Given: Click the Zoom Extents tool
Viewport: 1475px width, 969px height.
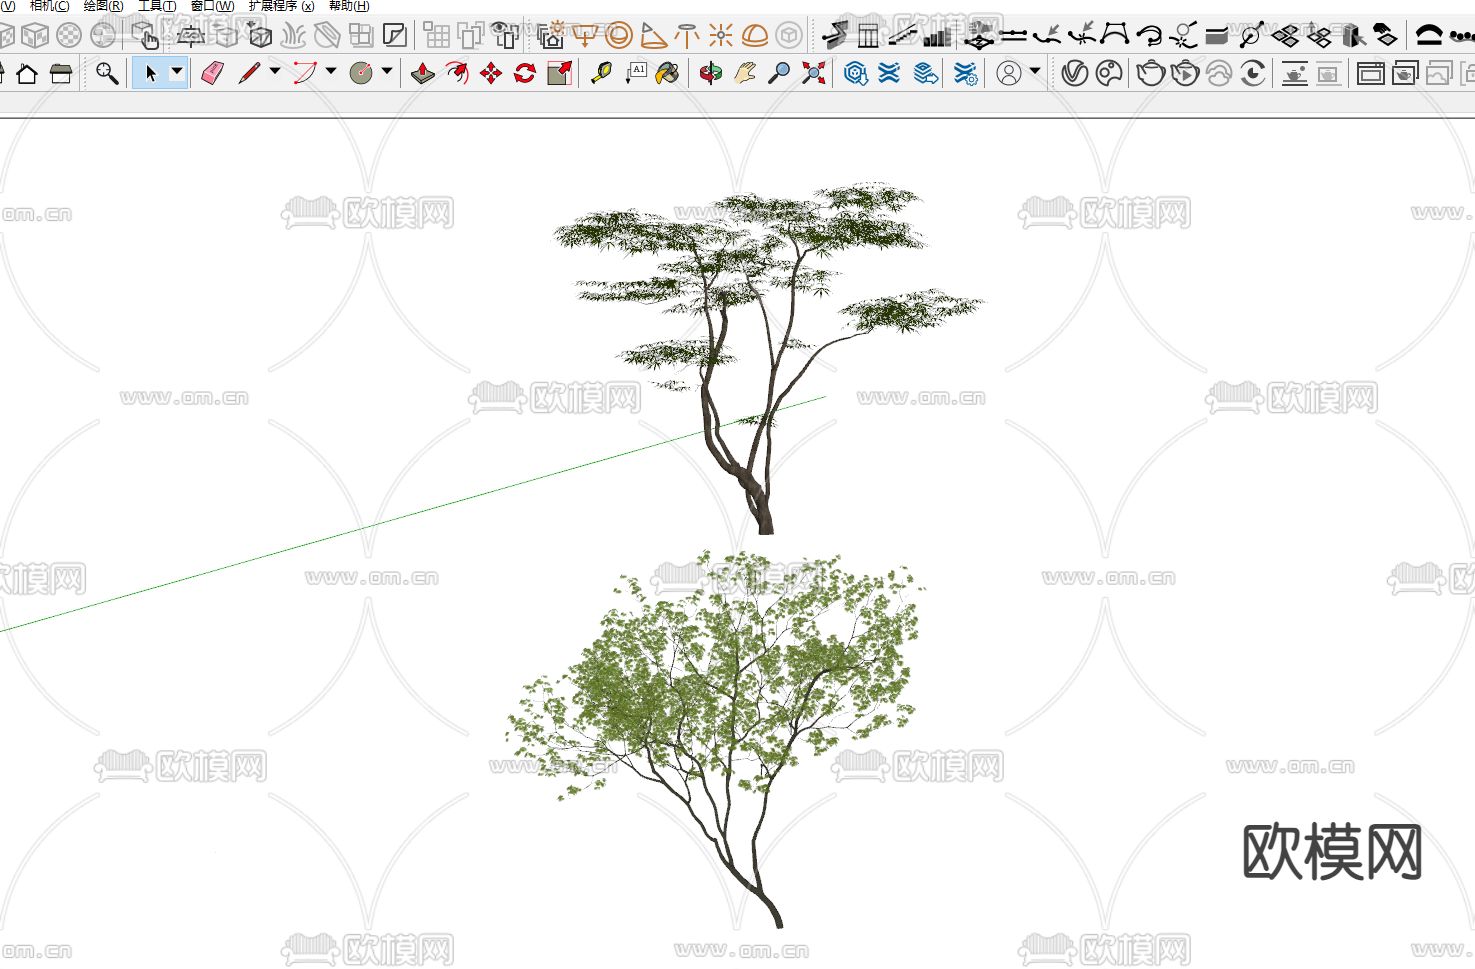Looking at the screenshot, I should (814, 73).
